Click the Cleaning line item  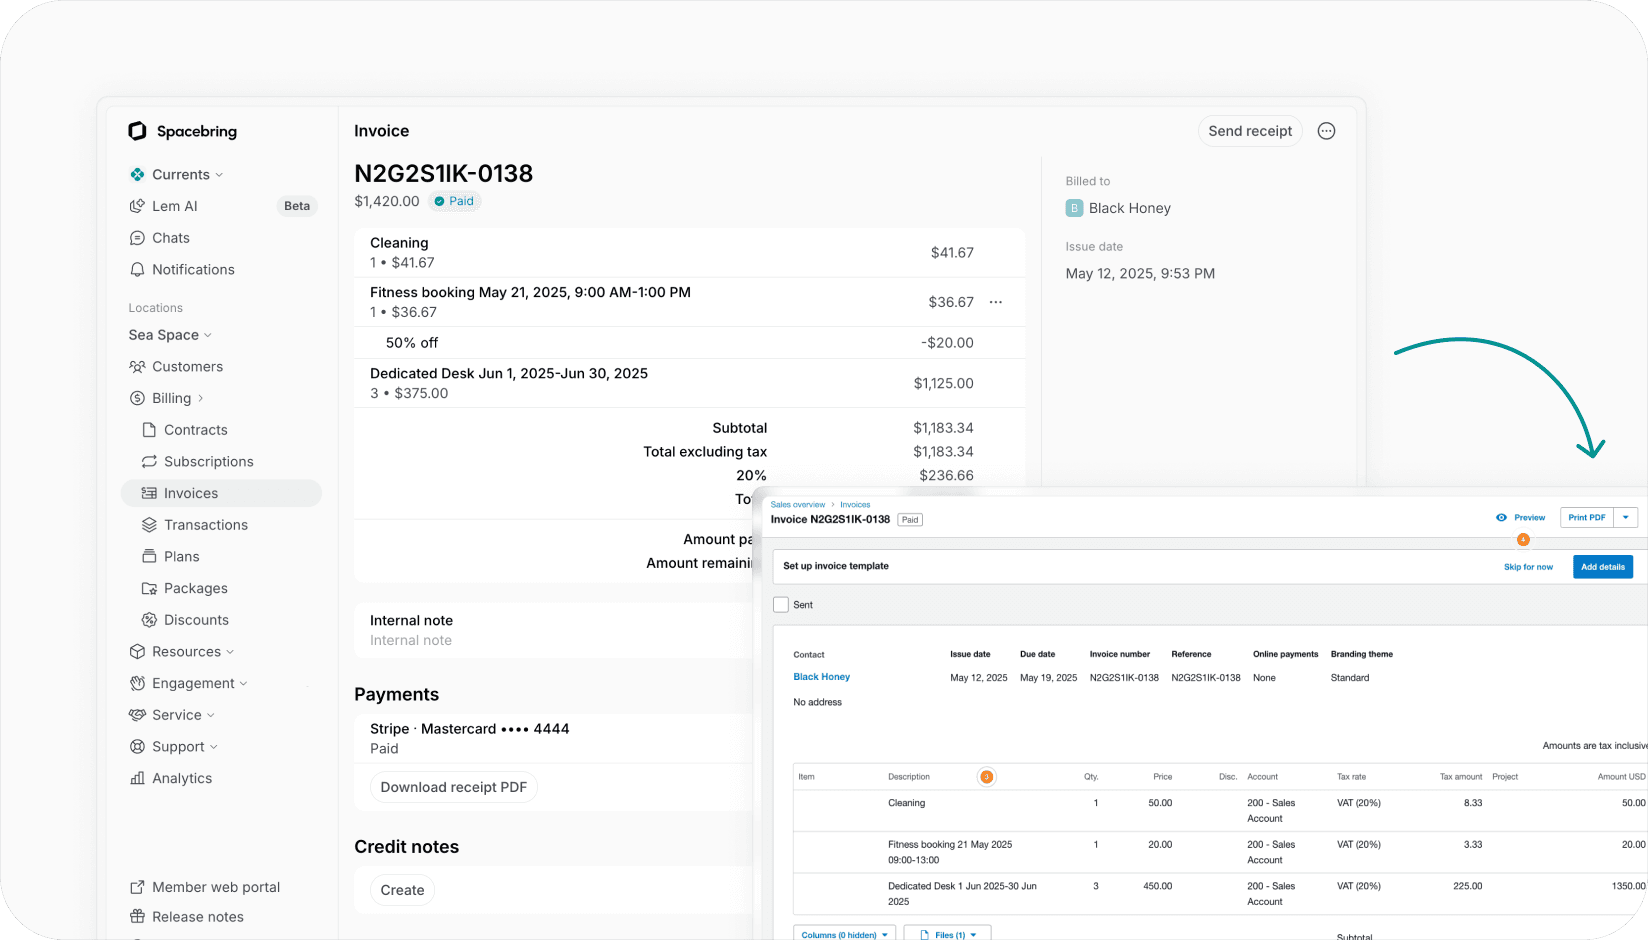[690, 253]
